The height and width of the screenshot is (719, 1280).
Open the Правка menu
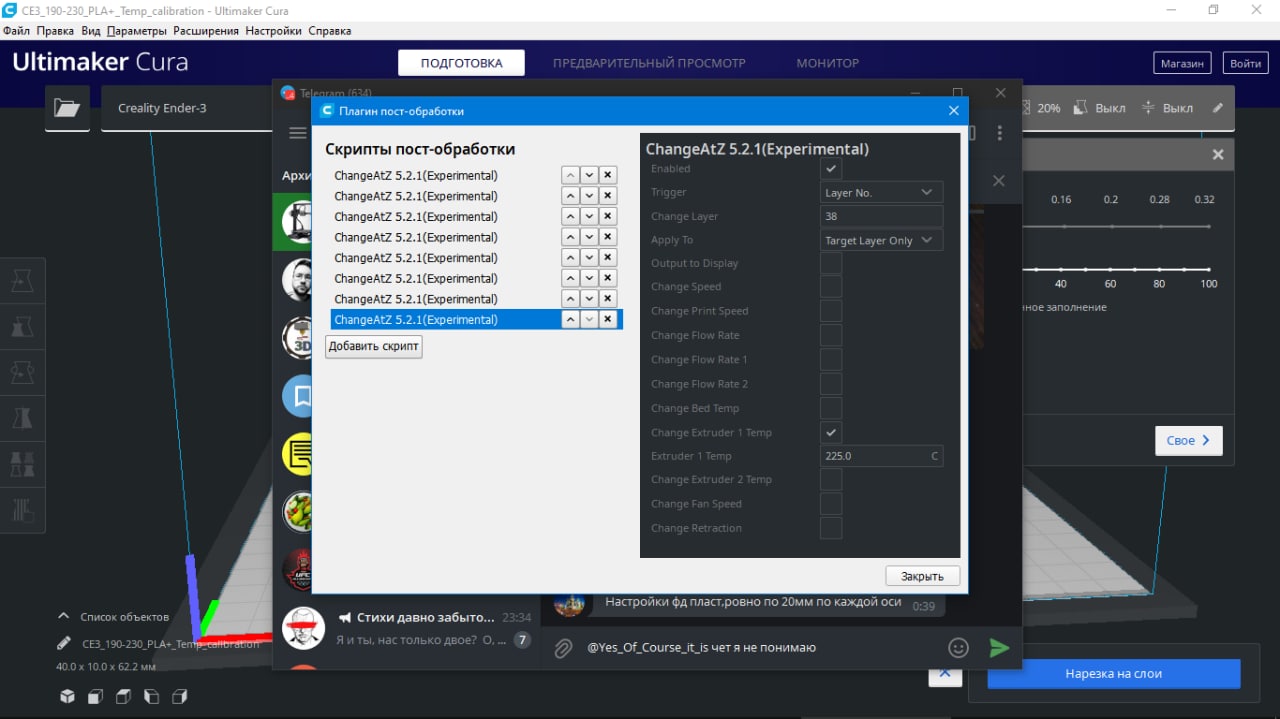click(56, 31)
